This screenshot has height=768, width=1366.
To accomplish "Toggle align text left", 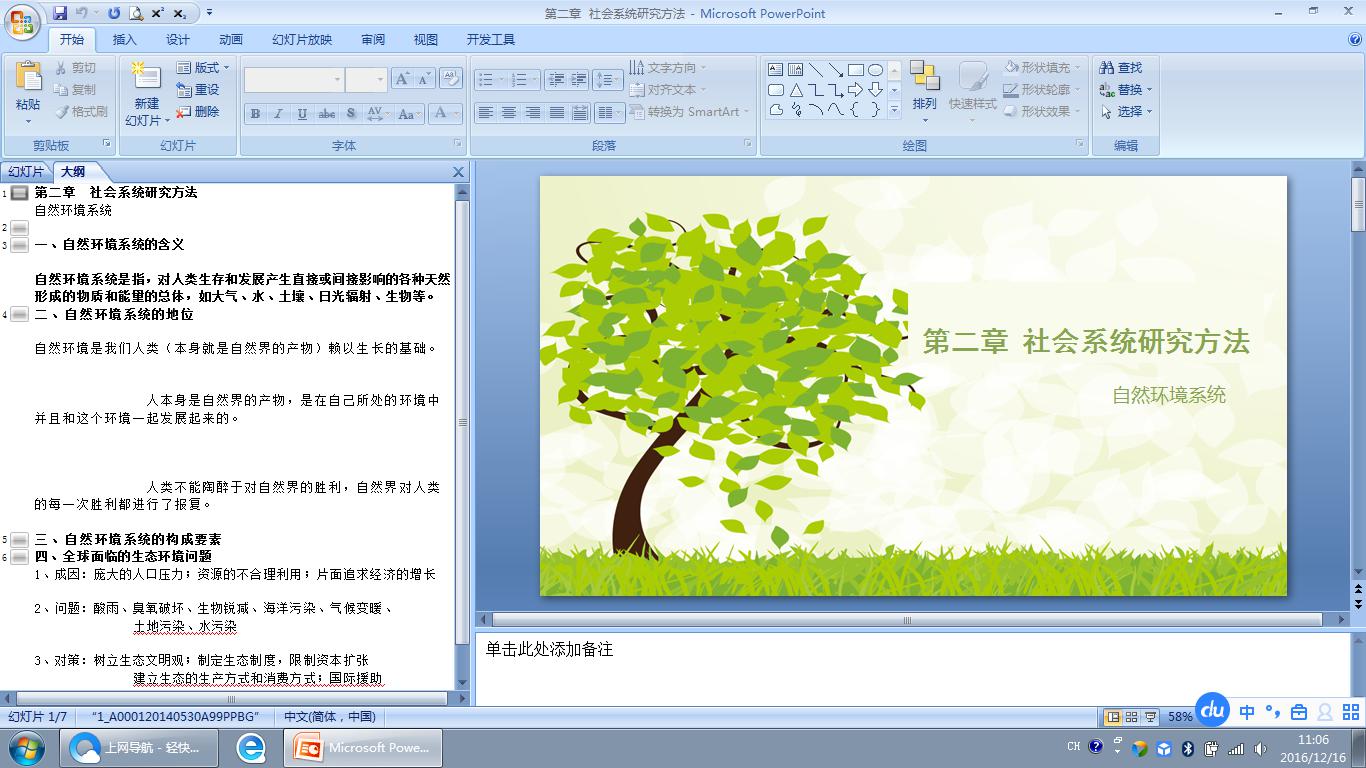I will tap(486, 113).
